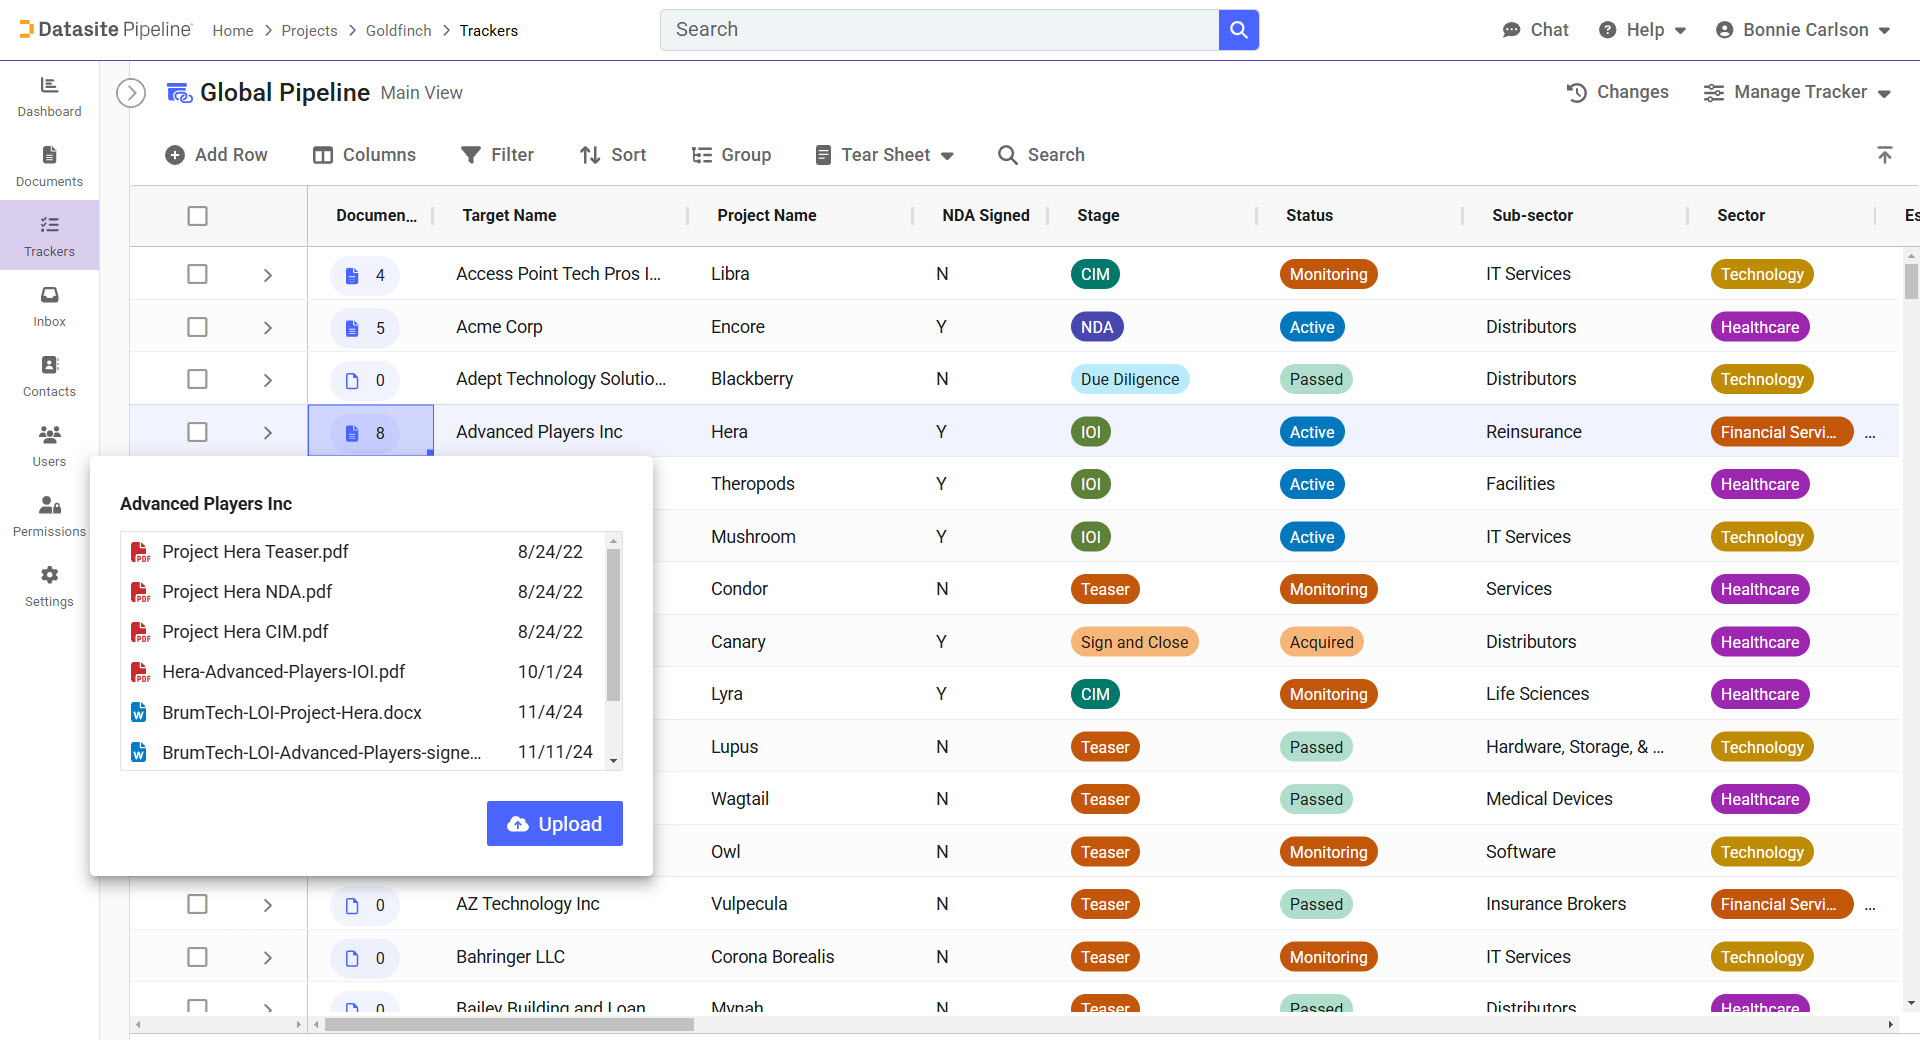Click the scroll-to-top arrow icon

pyautogui.click(x=1884, y=155)
